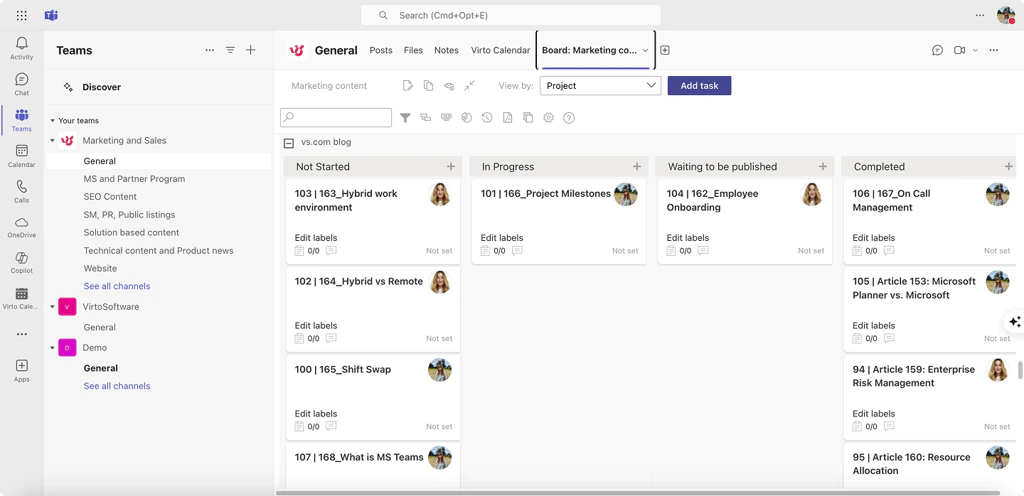This screenshot has height=496, width=1024.
Task: Click See all channels under Demo
Action: point(117,386)
